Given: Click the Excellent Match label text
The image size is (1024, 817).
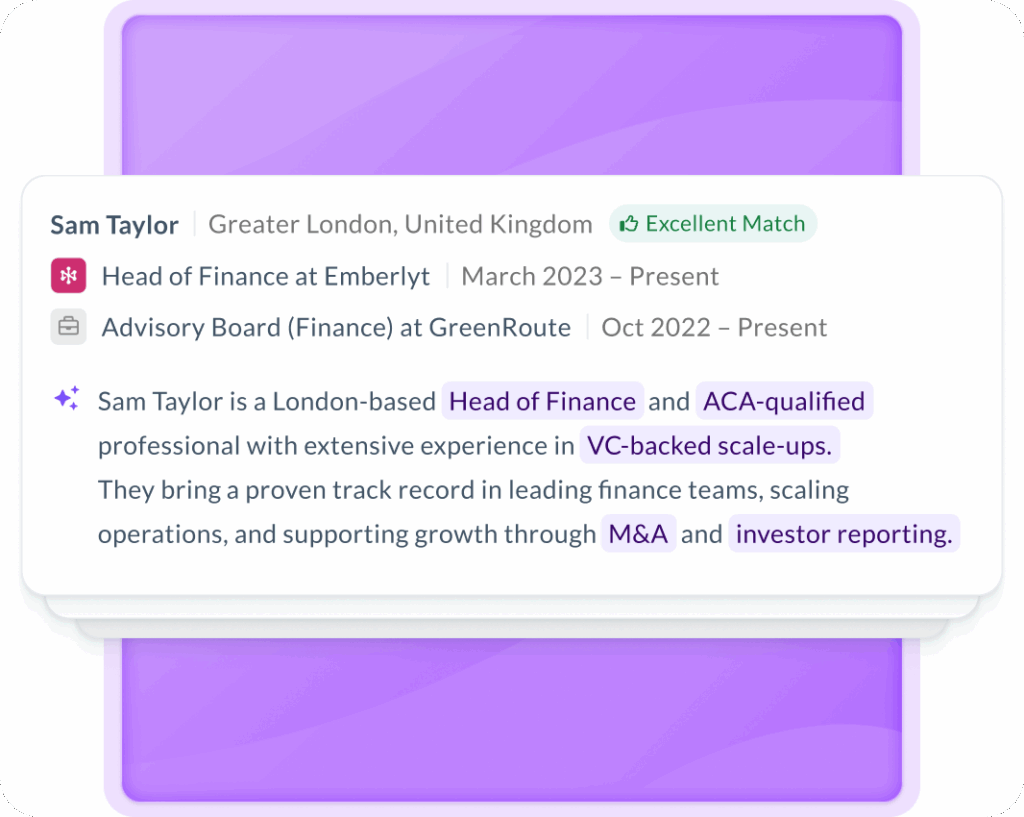Looking at the screenshot, I should pos(725,224).
